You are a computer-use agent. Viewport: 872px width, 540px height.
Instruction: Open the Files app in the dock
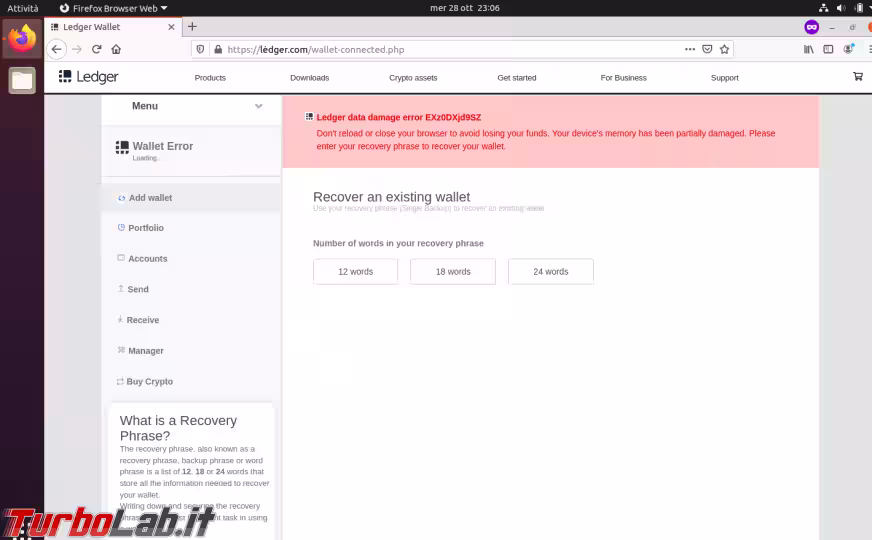(x=22, y=81)
